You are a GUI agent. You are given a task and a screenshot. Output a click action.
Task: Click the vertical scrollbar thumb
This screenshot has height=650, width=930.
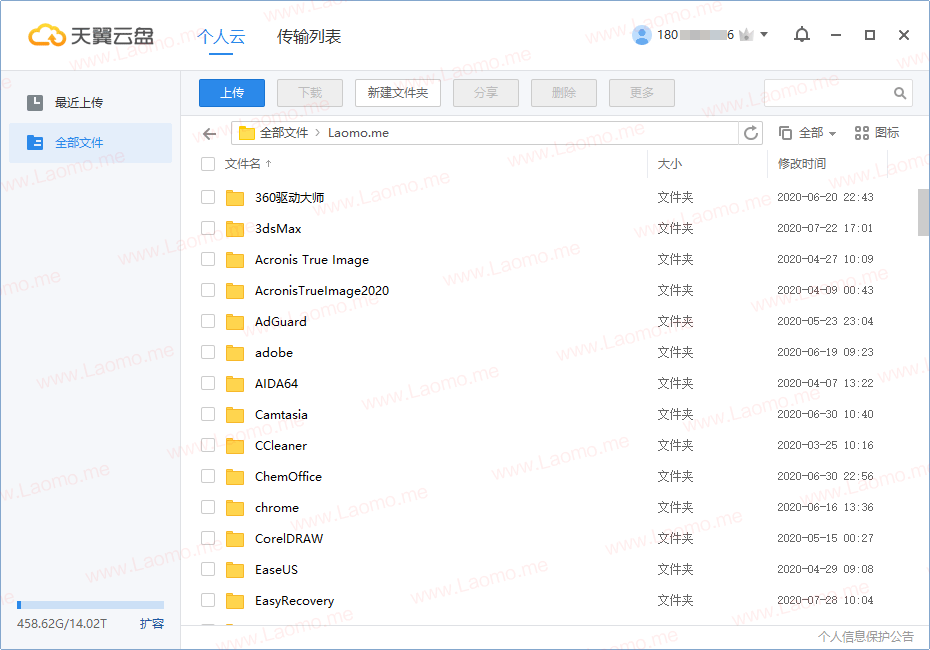(x=923, y=212)
